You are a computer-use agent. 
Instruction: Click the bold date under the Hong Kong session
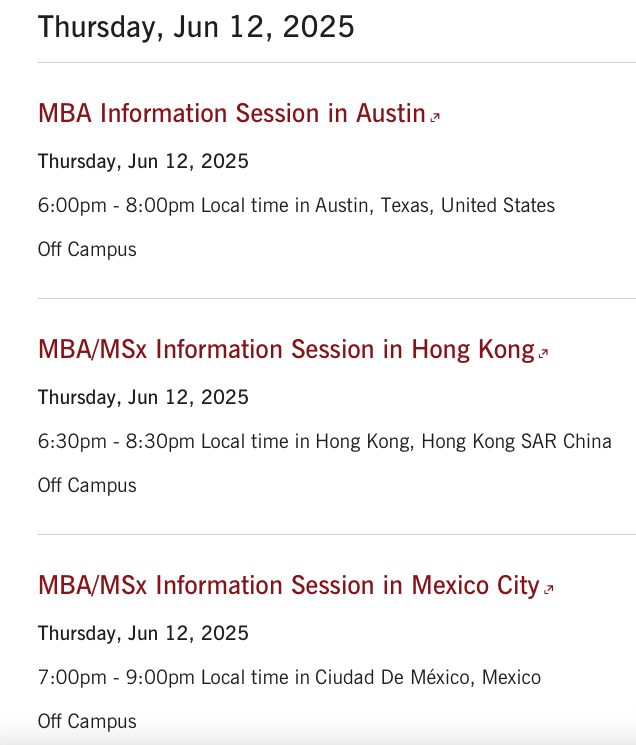(143, 398)
